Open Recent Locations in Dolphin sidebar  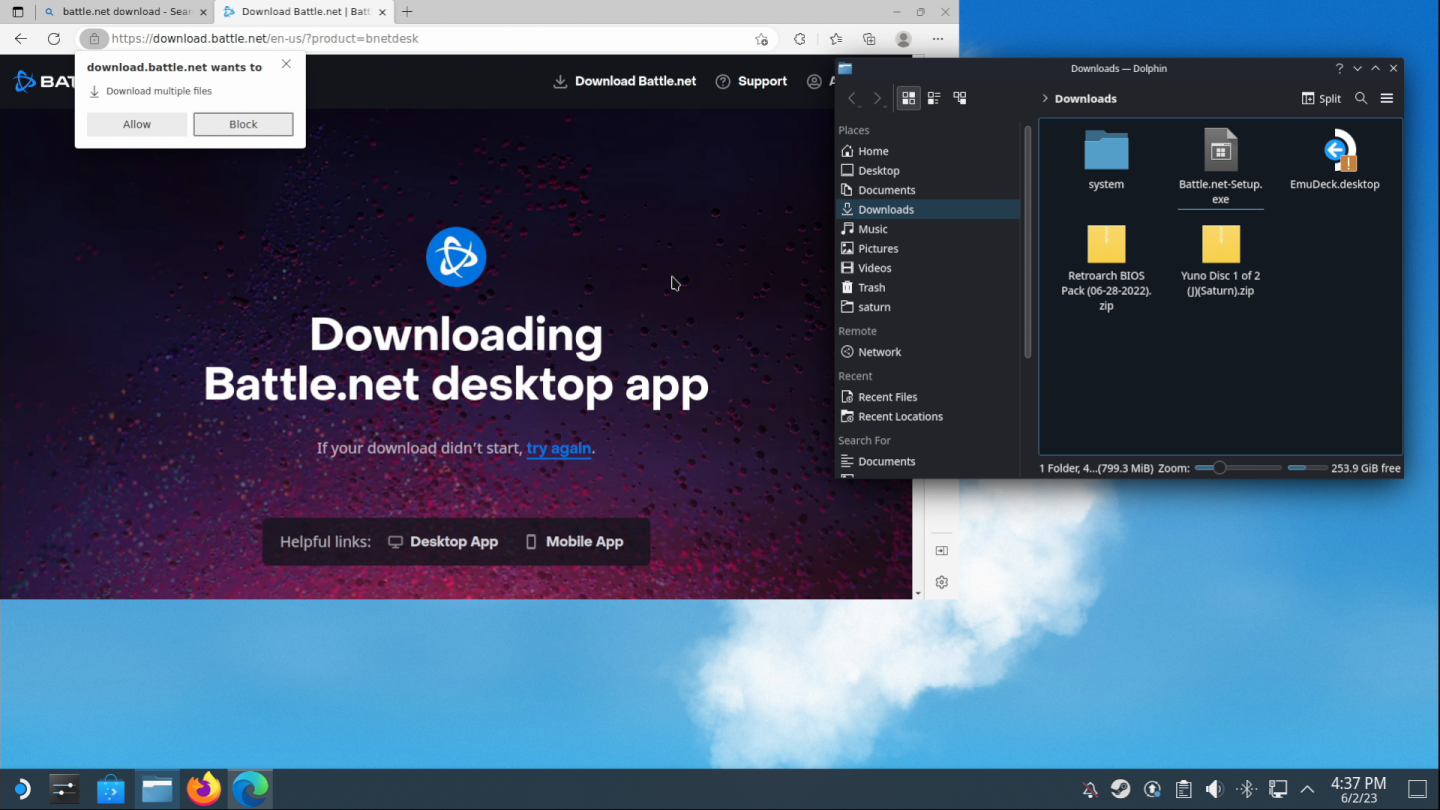[x=927, y=416]
